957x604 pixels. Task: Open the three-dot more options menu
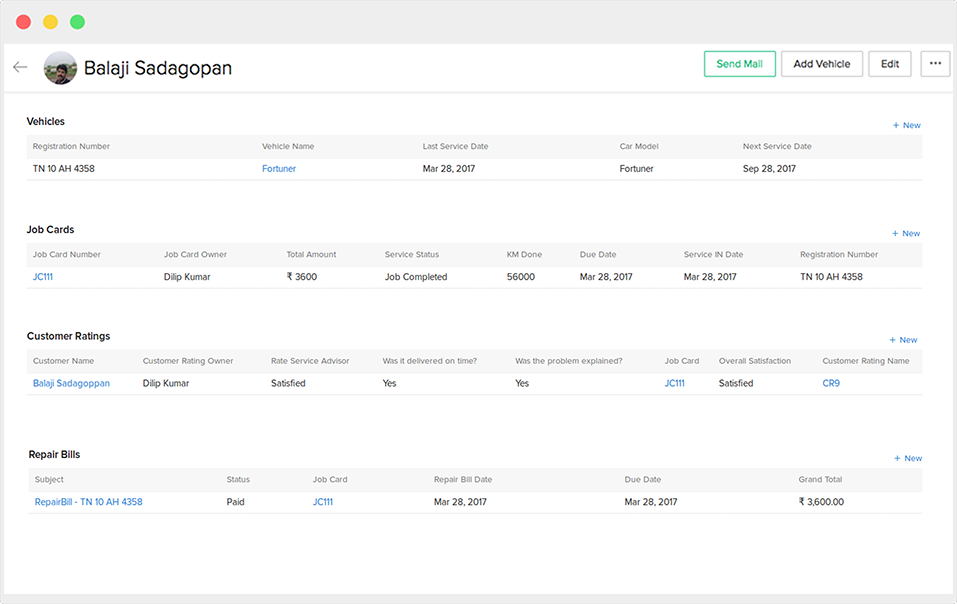[x=935, y=64]
